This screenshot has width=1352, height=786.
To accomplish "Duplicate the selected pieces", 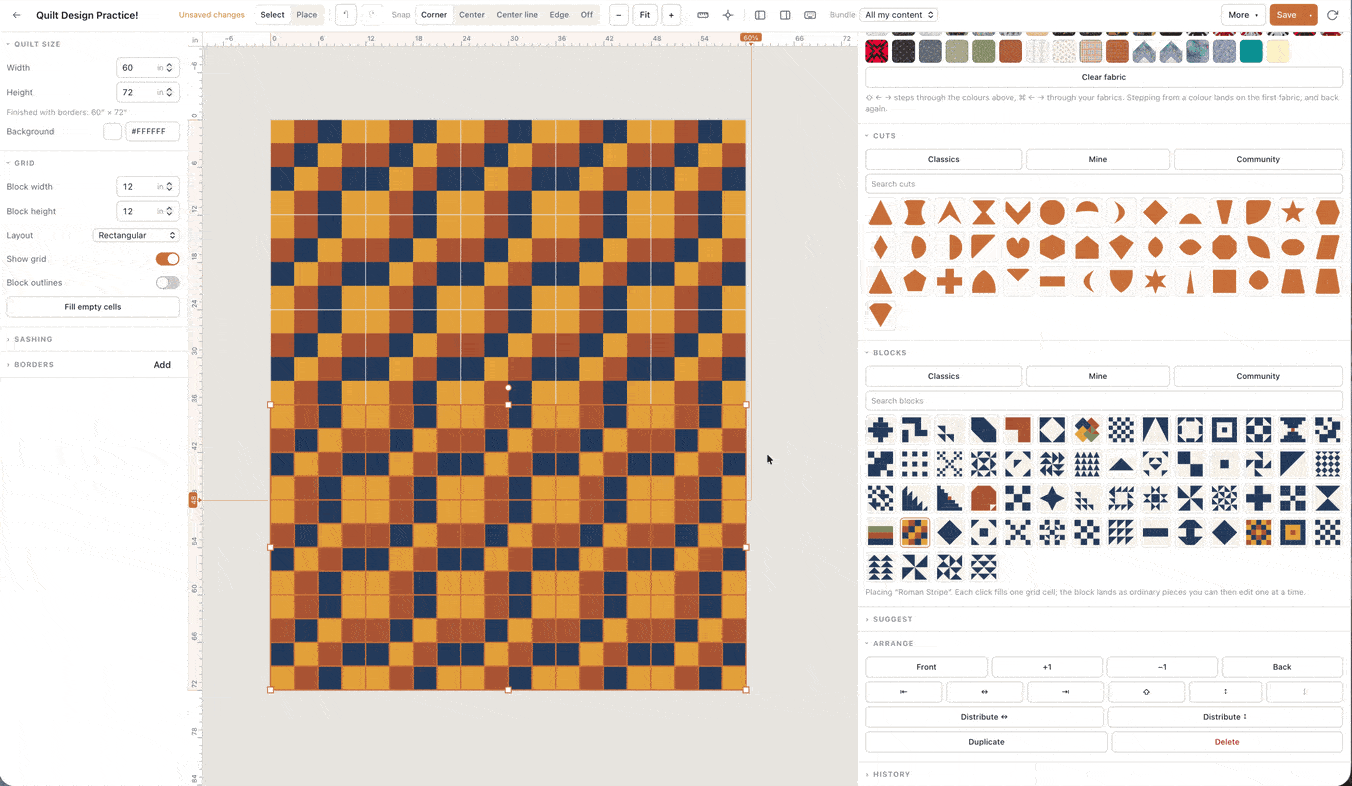I will pyautogui.click(x=986, y=742).
